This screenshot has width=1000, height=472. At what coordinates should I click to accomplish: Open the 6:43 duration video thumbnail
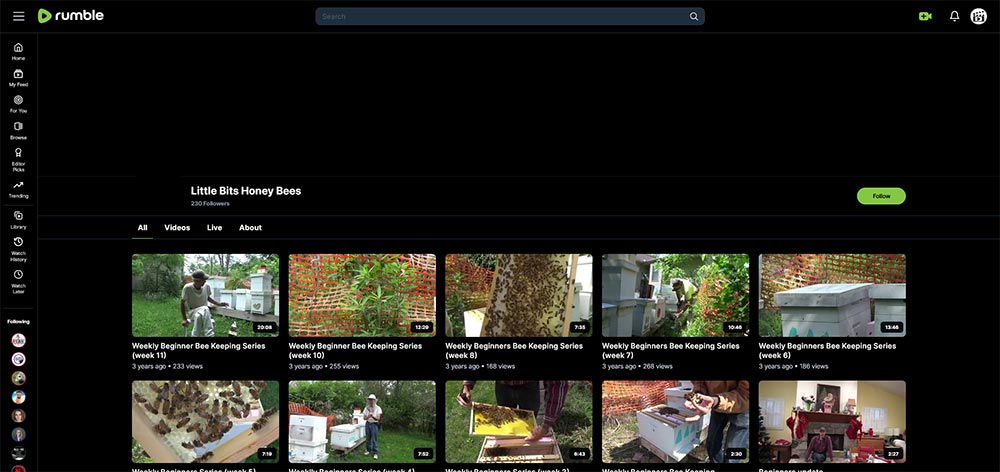point(518,422)
